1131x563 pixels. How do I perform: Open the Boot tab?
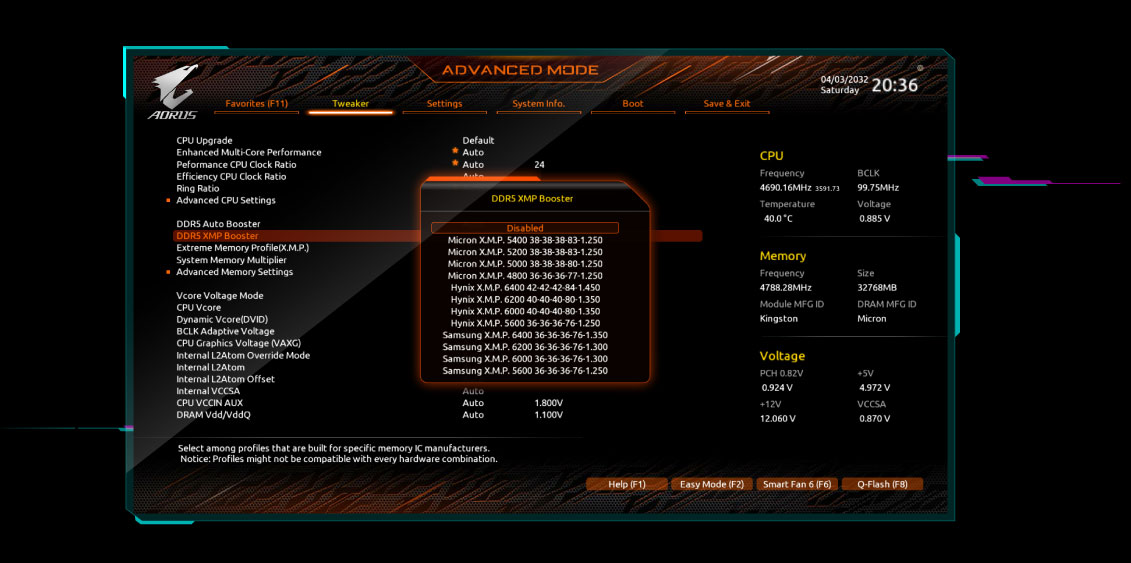click(632, 104)
